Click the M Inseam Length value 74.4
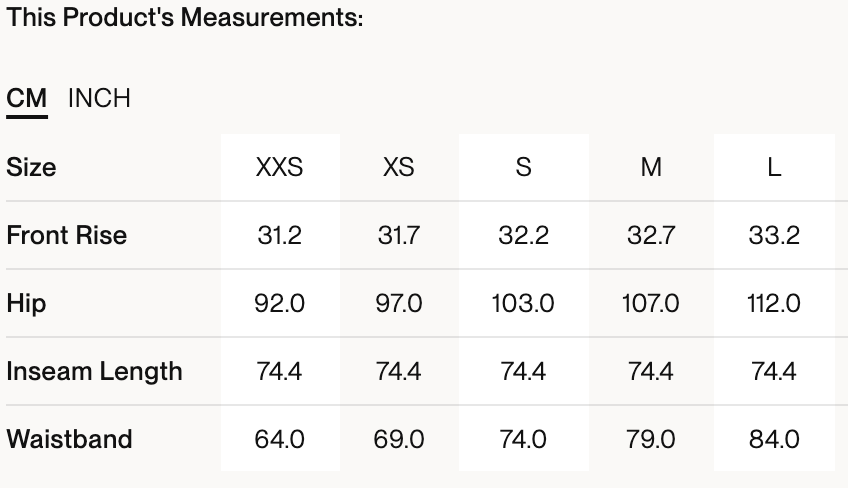The image size is (848, 488). 651,371
